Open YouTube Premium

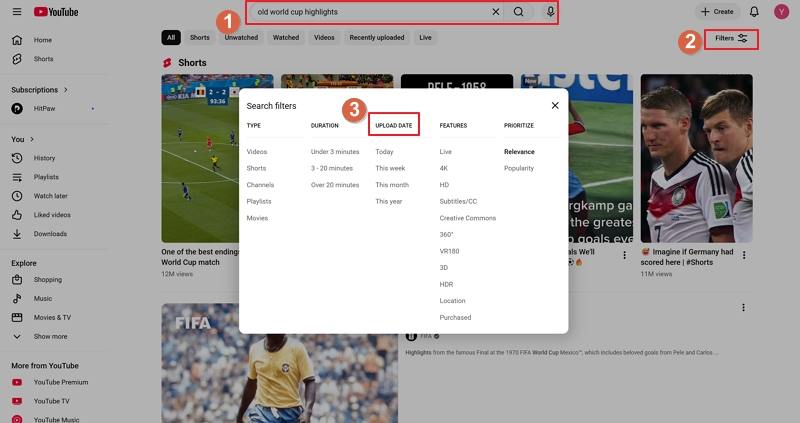pos(61,382)
